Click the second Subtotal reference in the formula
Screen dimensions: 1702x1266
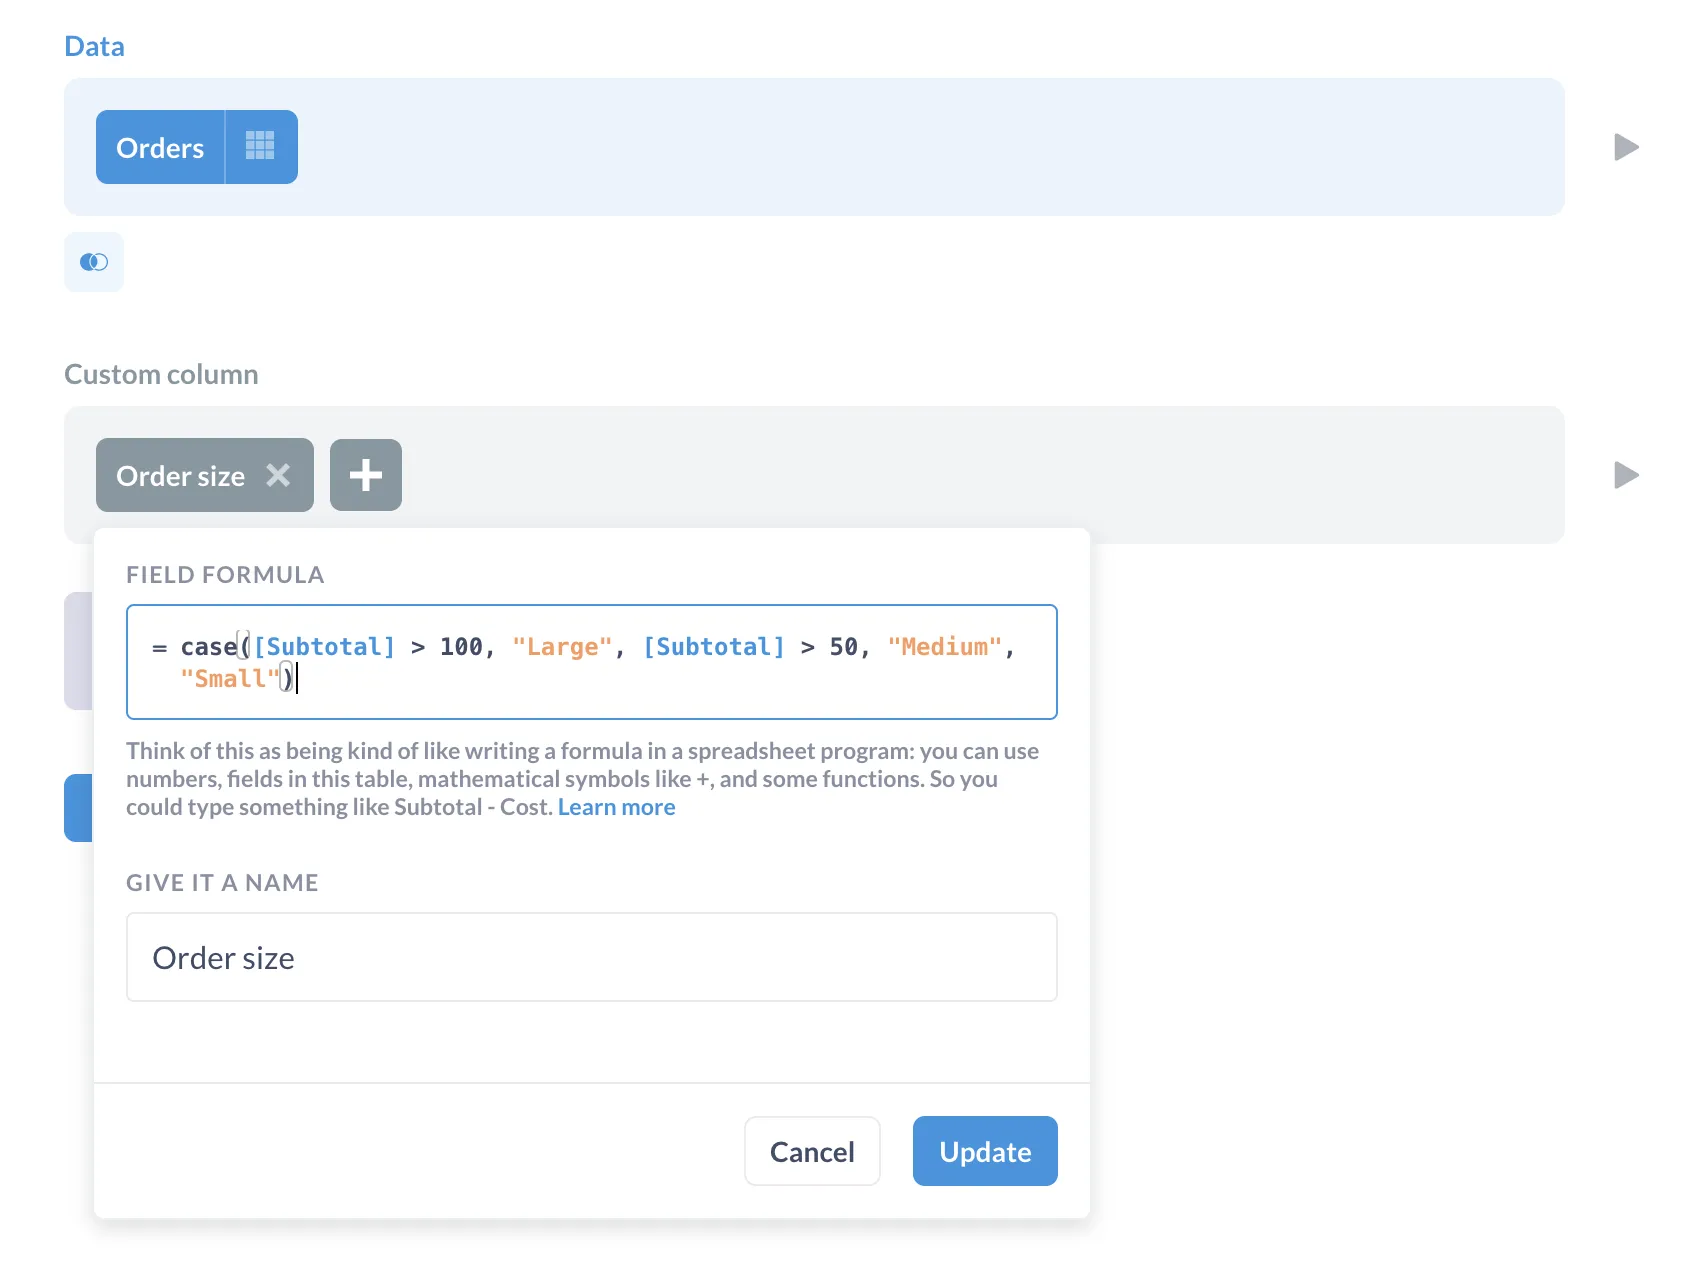712,646
